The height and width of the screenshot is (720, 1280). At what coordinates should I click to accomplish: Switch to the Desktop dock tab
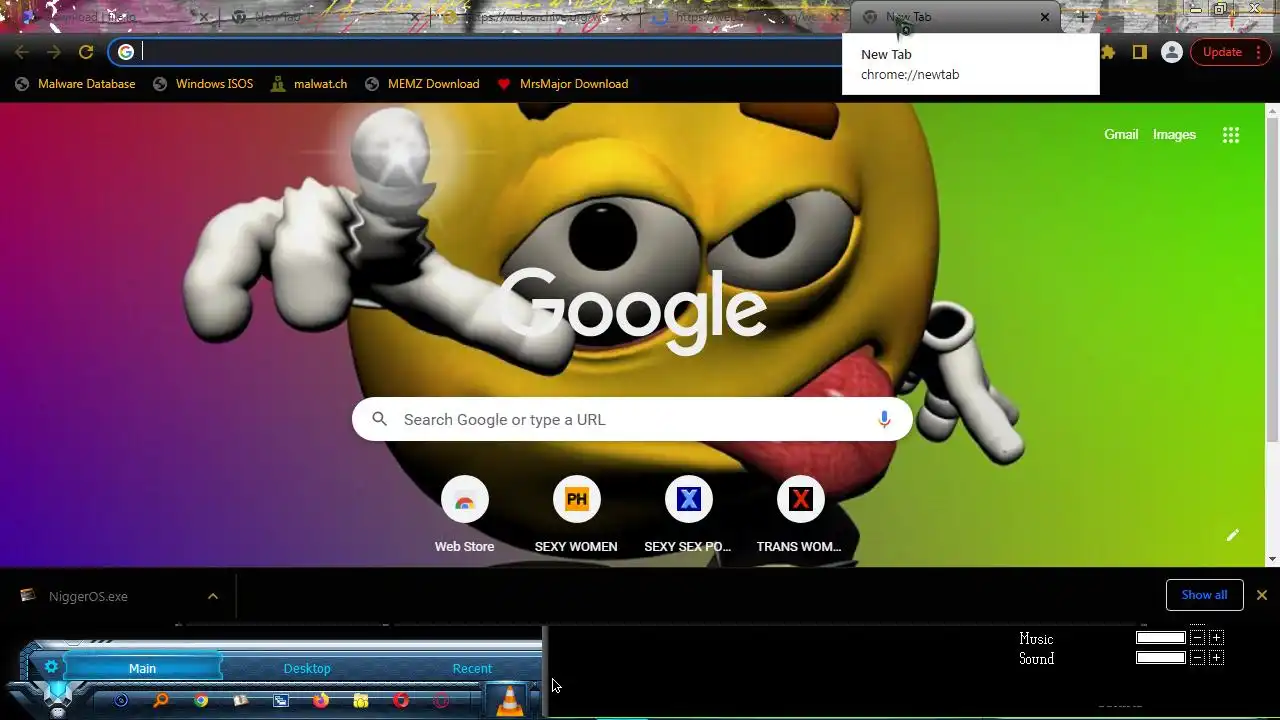307,668
